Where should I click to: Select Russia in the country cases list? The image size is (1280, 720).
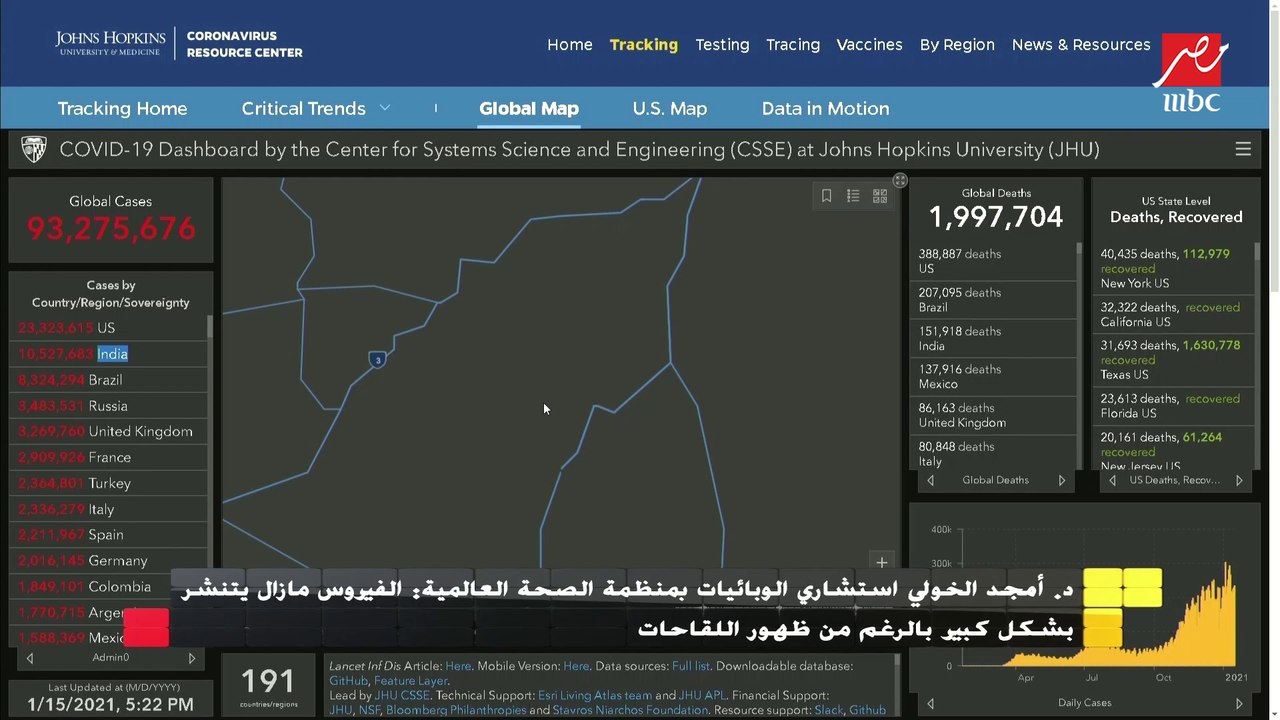(x=110, y=406)
